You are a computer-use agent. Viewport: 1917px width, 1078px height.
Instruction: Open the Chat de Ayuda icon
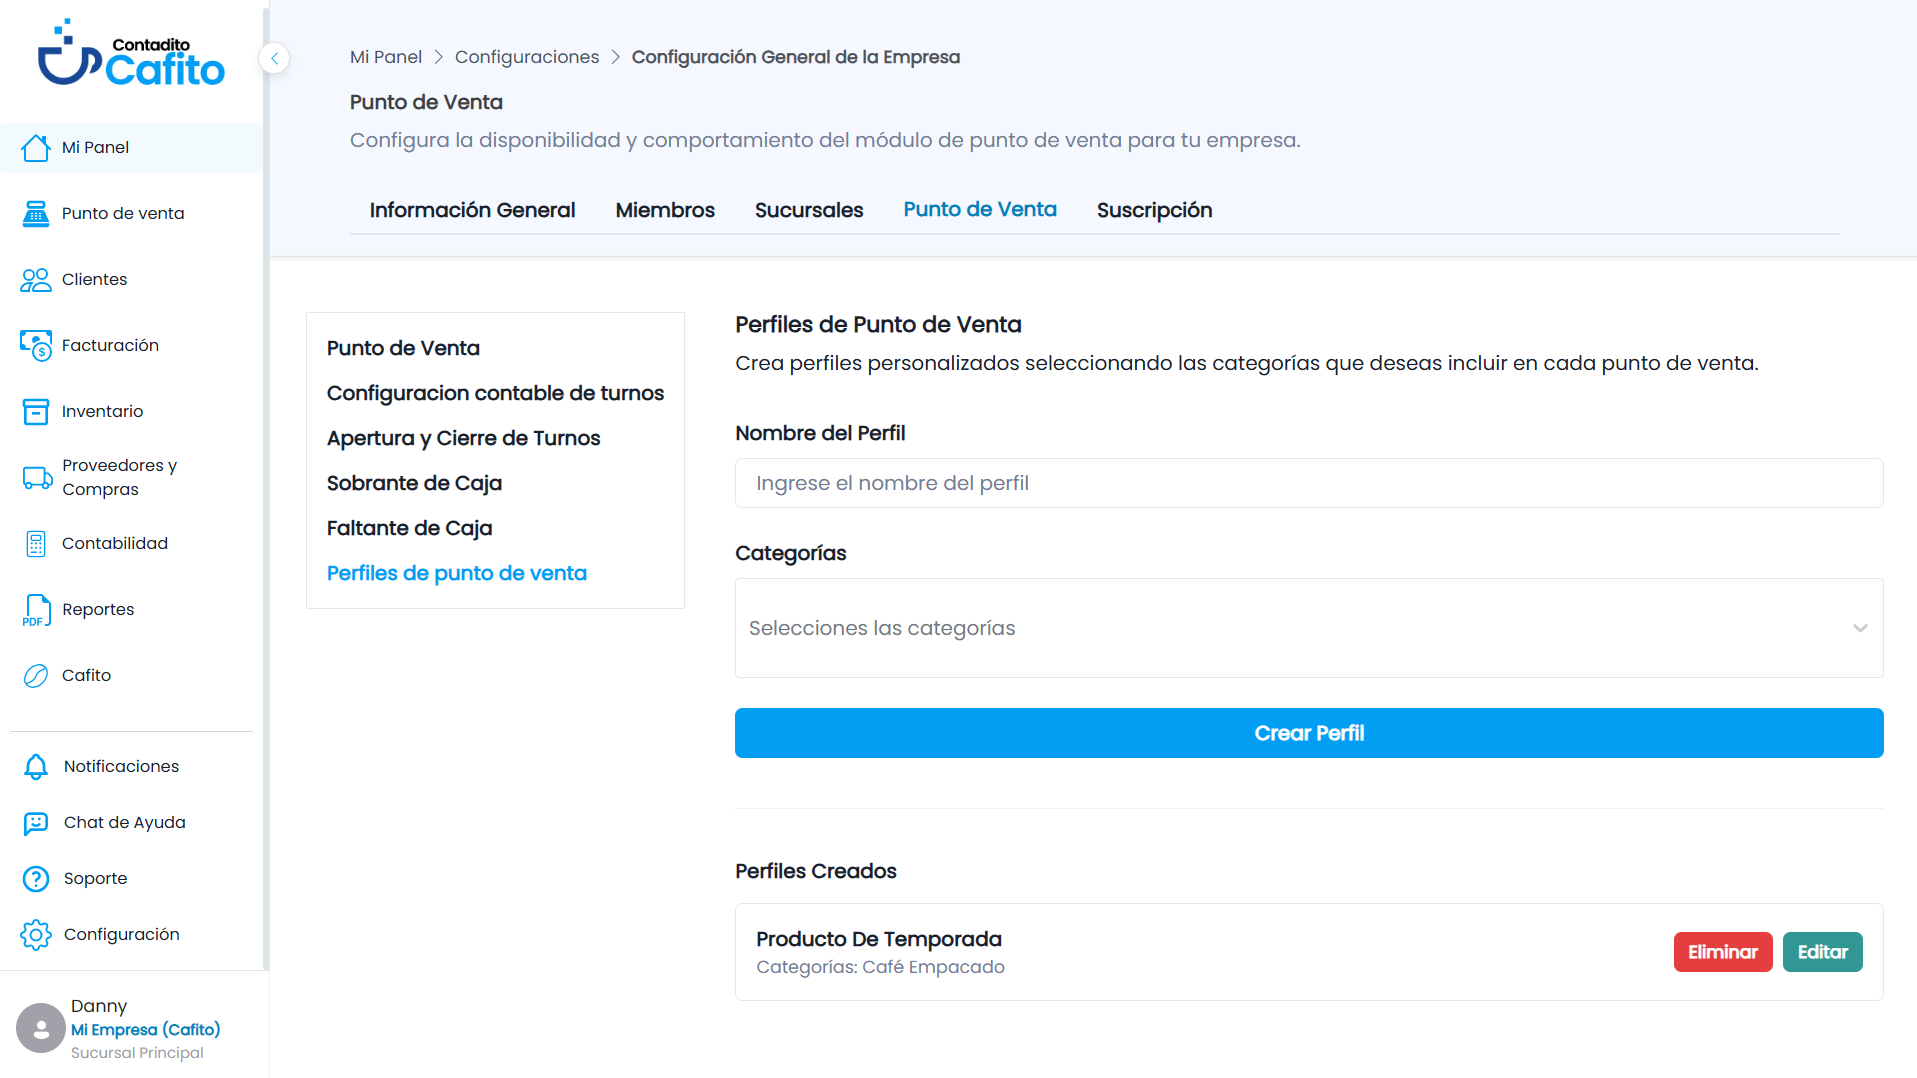[36, 823]
